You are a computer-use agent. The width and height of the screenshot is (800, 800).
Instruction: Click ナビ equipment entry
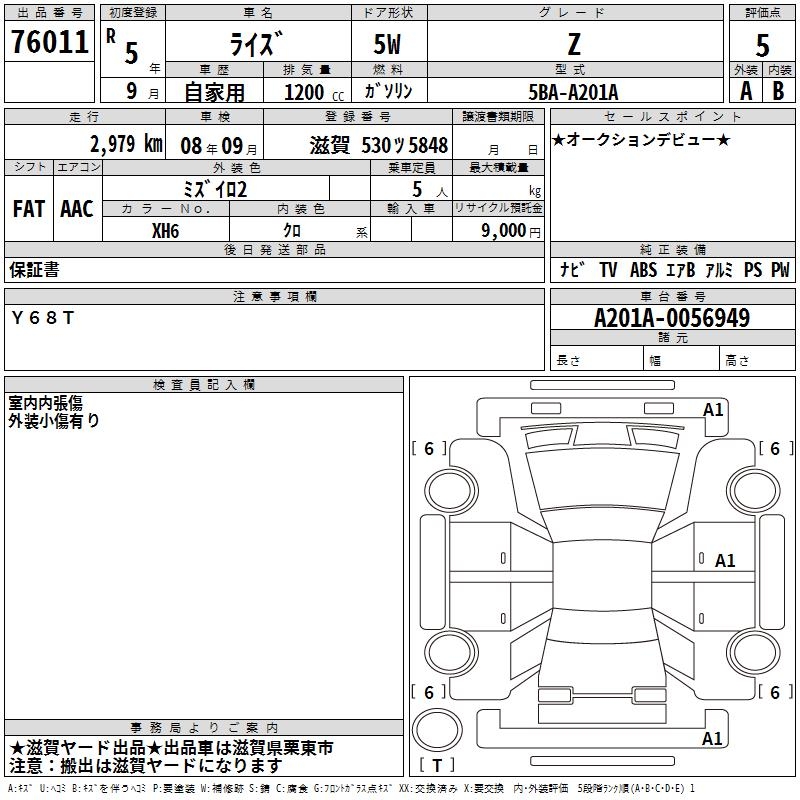[x=571, y=269]
